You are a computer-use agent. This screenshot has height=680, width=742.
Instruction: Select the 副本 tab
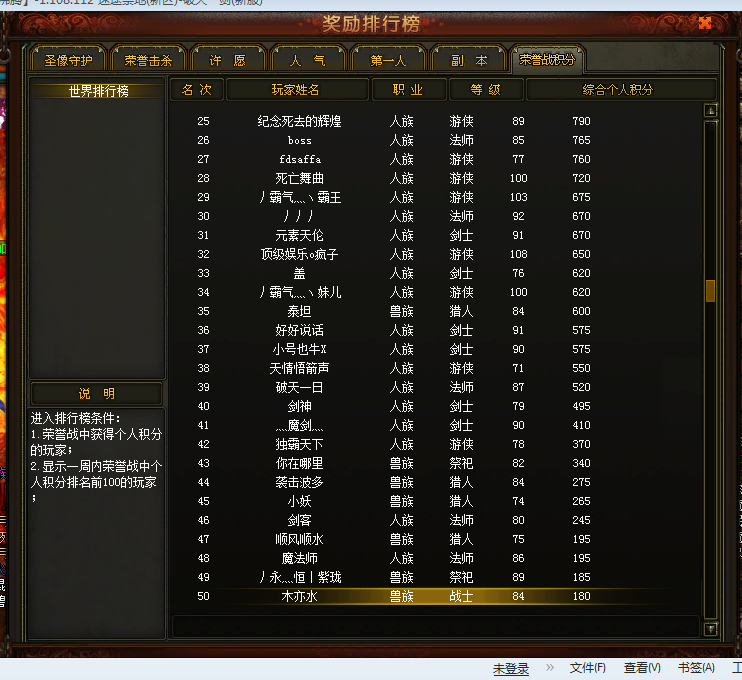[469, 60]
